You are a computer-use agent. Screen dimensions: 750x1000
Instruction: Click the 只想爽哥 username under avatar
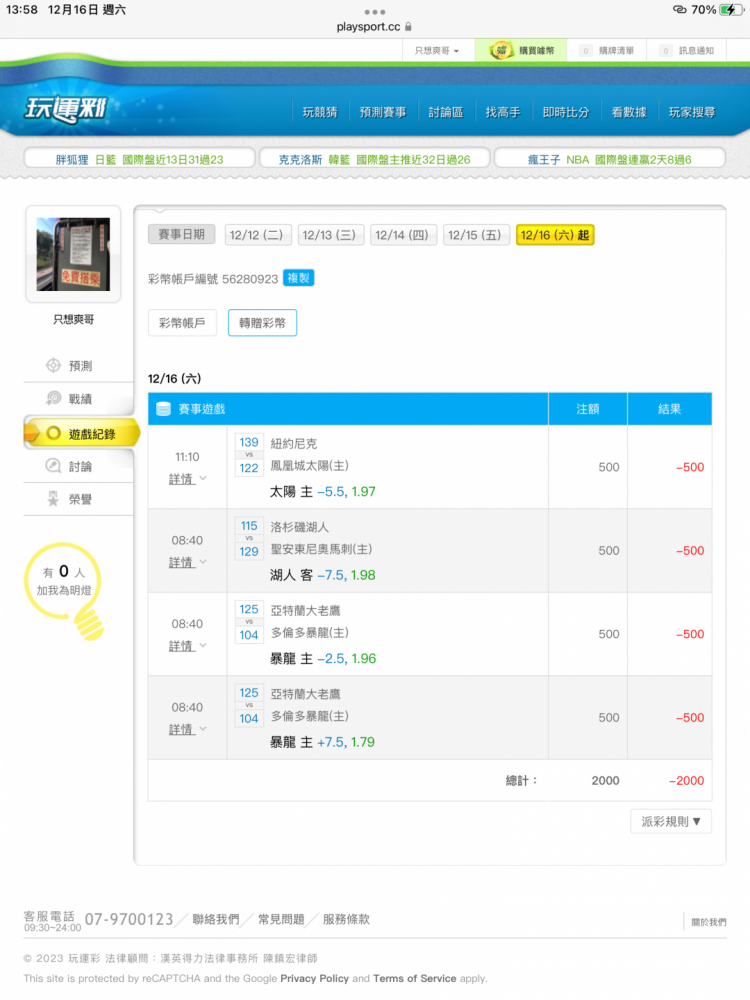tap(73, 320)
